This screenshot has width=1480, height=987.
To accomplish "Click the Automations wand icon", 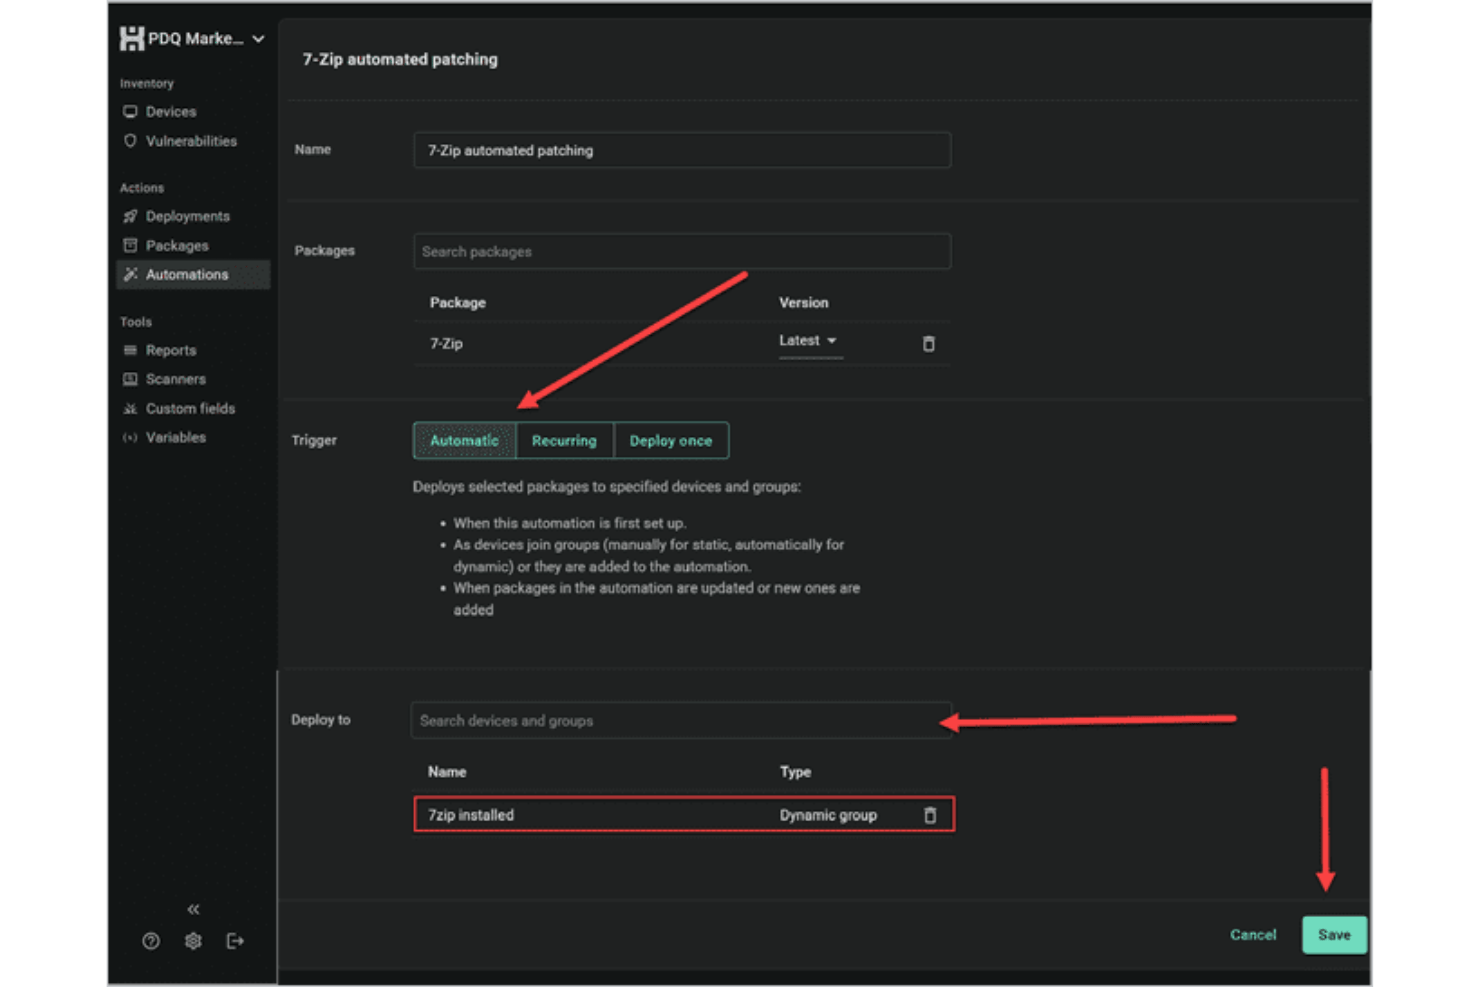I will tap(130, 274).
